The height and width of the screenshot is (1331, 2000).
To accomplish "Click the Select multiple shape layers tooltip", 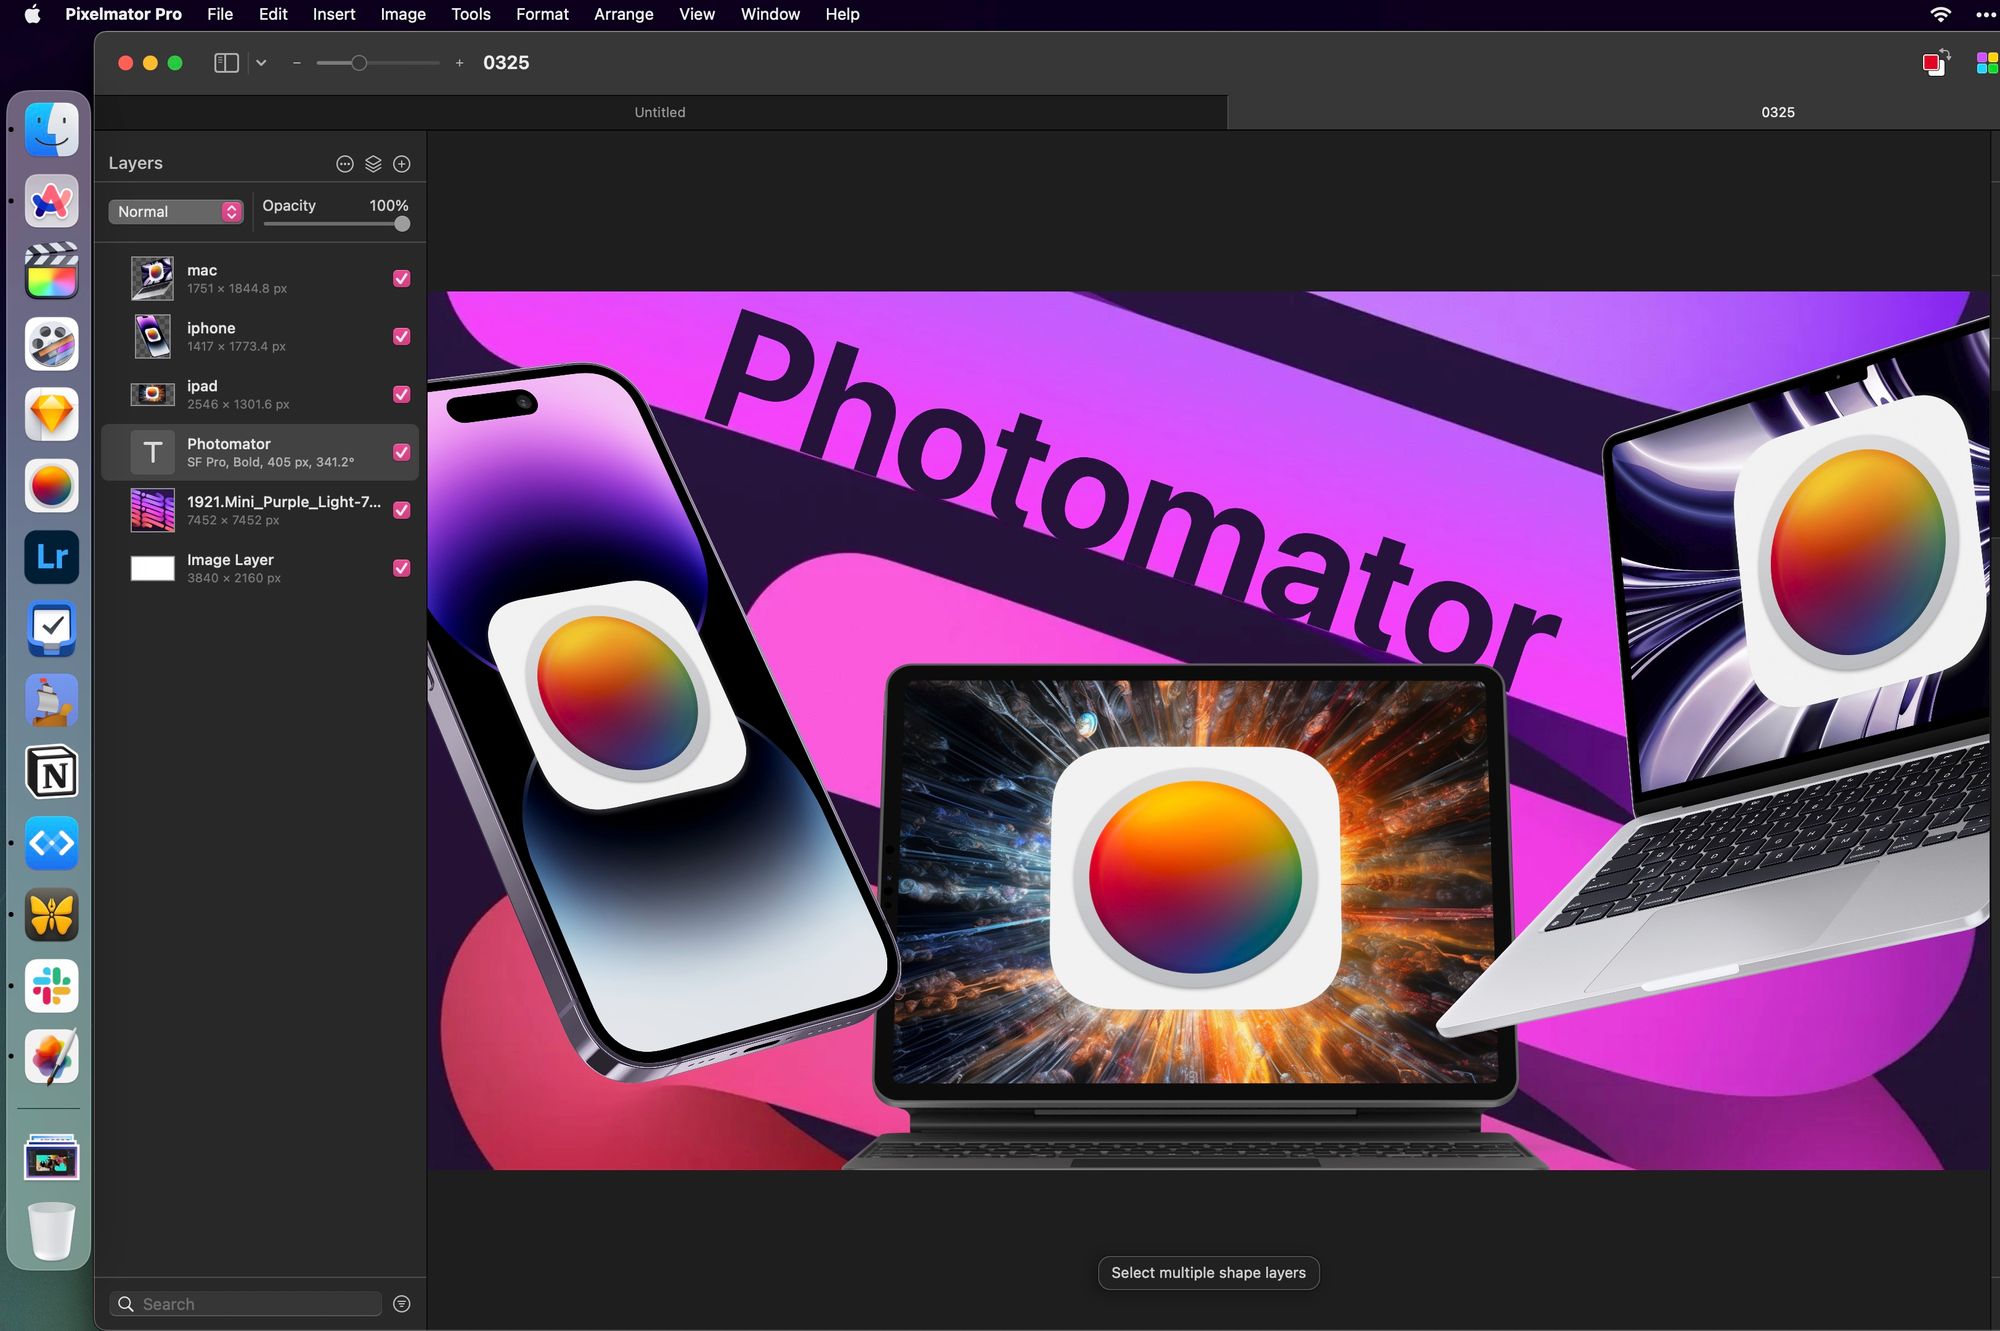I will tap(1208, 1273).
